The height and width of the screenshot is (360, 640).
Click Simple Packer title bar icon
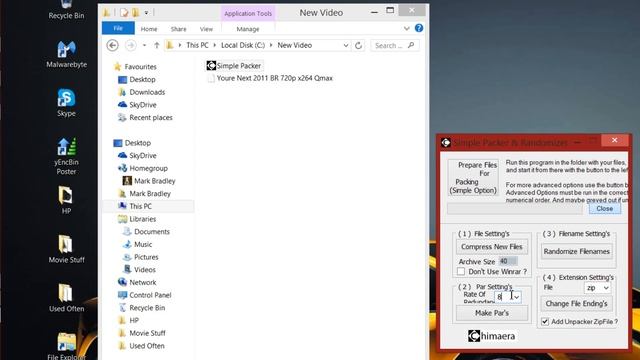[446, 142]
